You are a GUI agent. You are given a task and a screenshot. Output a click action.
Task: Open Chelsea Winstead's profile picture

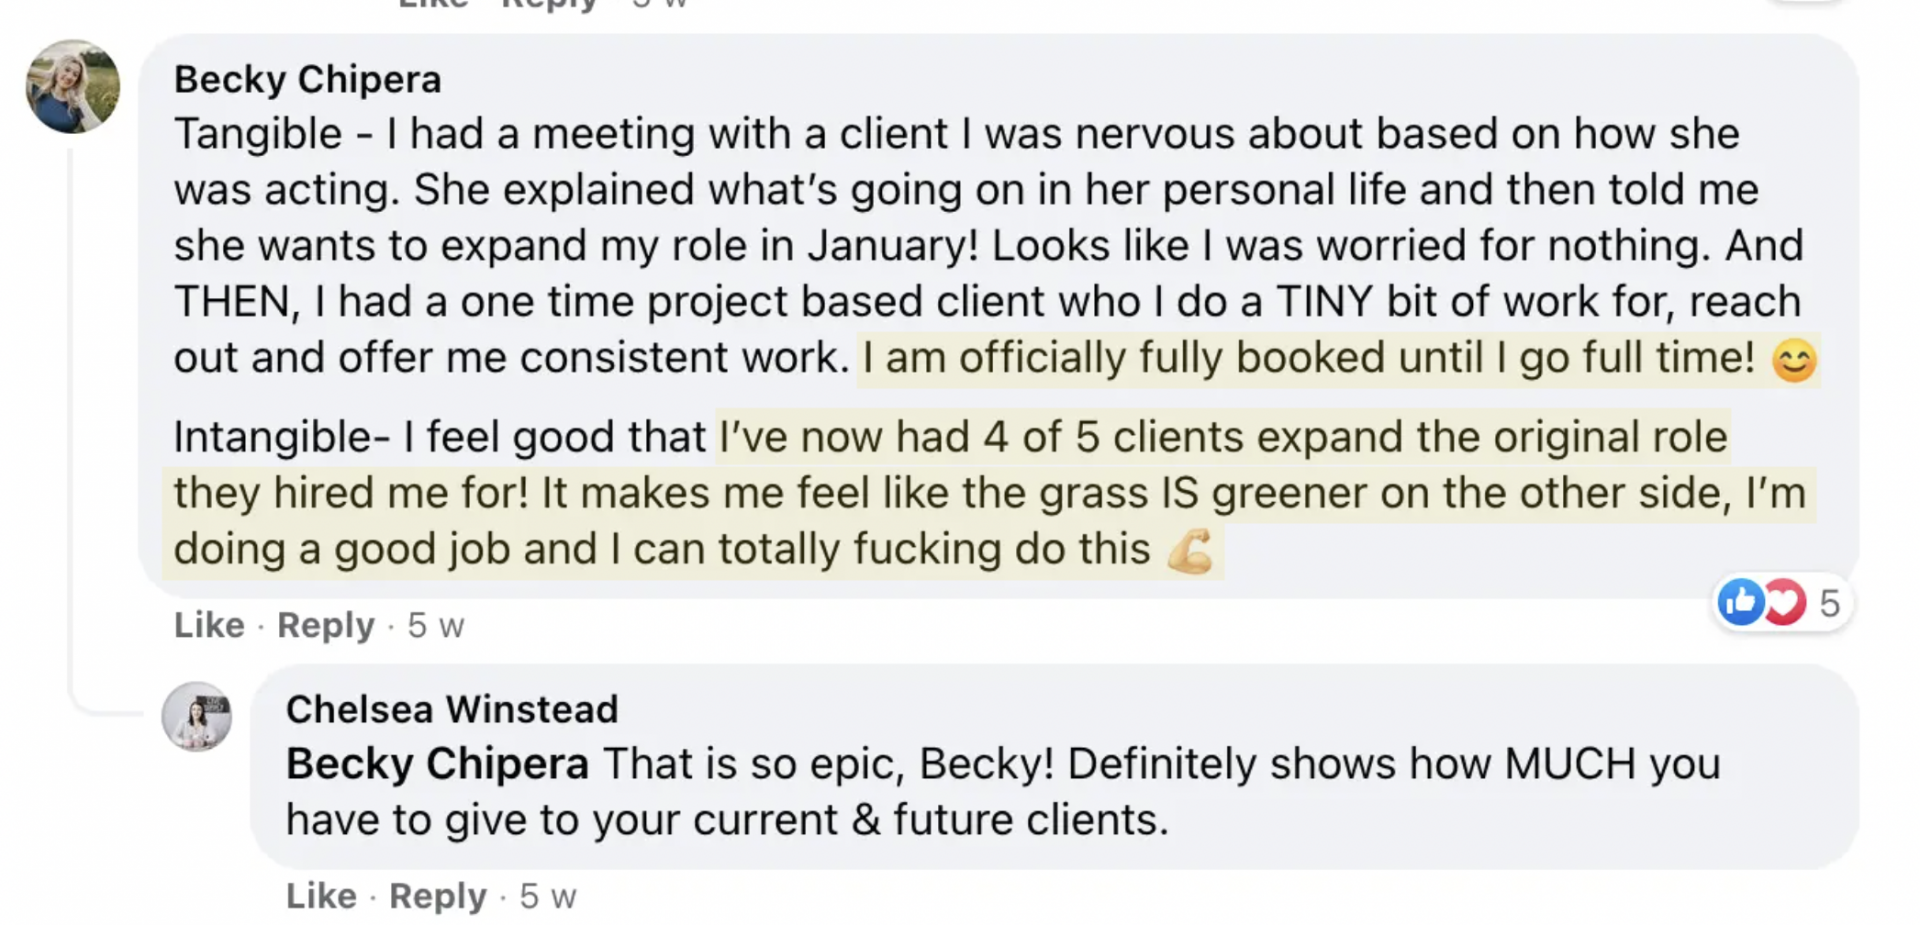click(197, 716)
